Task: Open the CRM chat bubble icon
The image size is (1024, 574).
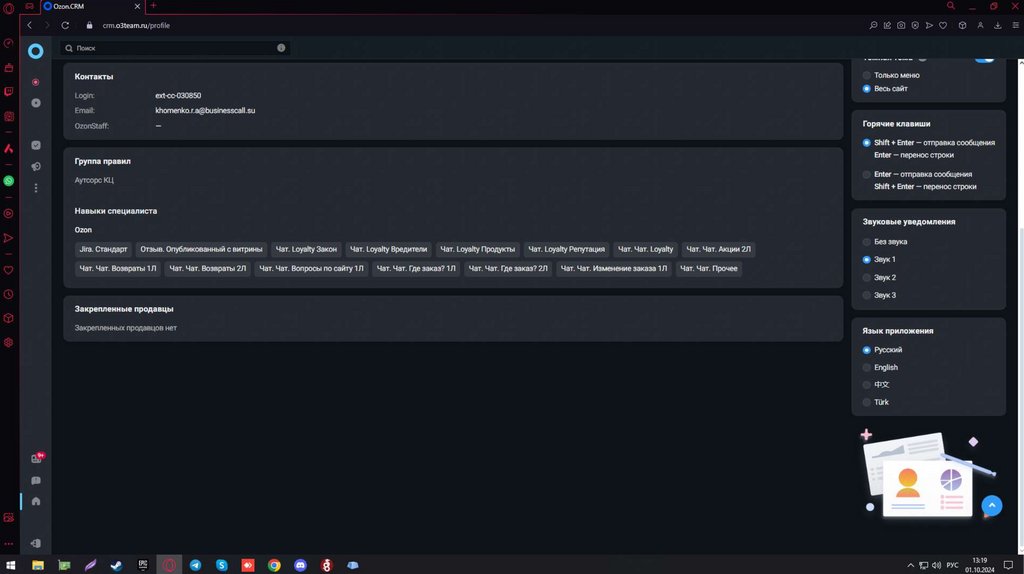Action: tap(36, 481)
